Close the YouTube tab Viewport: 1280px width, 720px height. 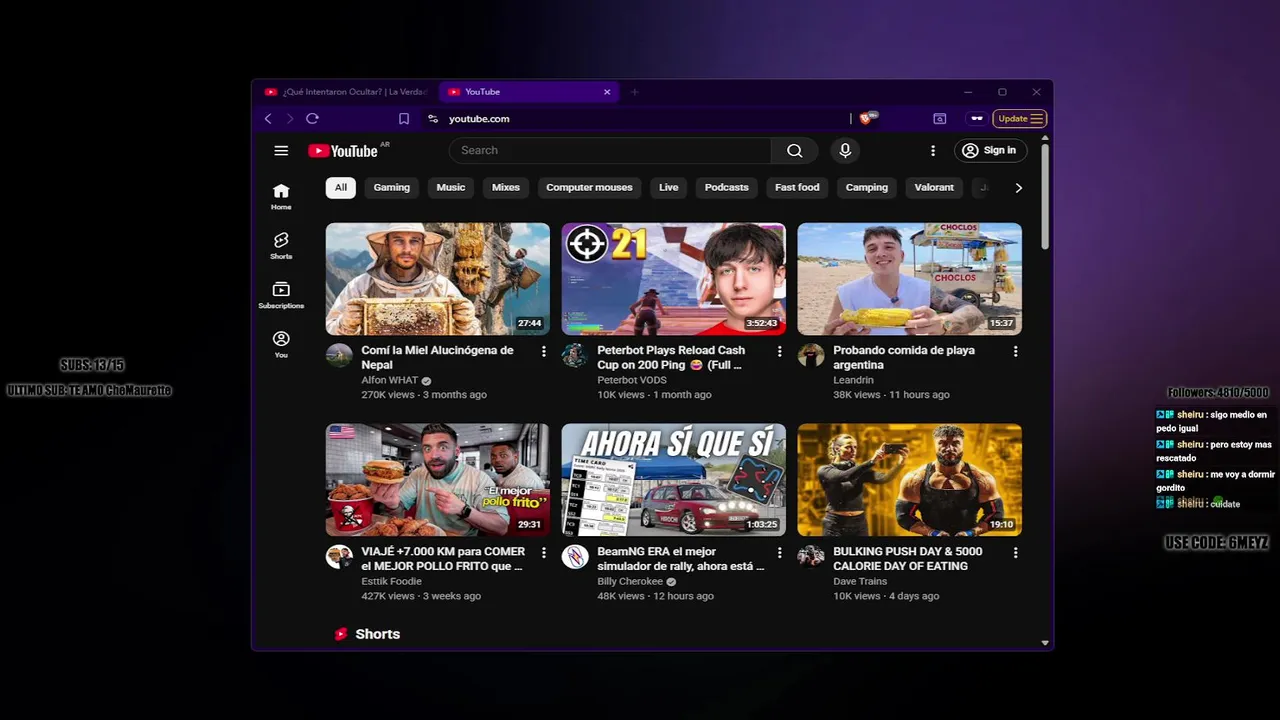tap(607, 92)
